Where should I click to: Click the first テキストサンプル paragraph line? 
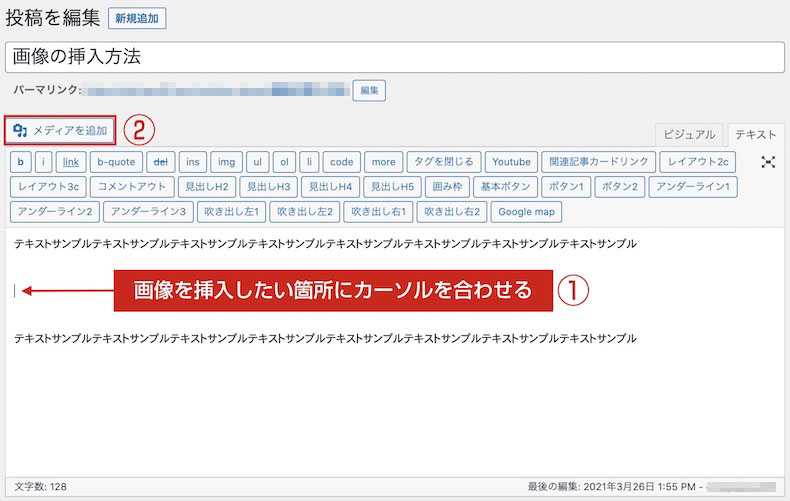325,244
